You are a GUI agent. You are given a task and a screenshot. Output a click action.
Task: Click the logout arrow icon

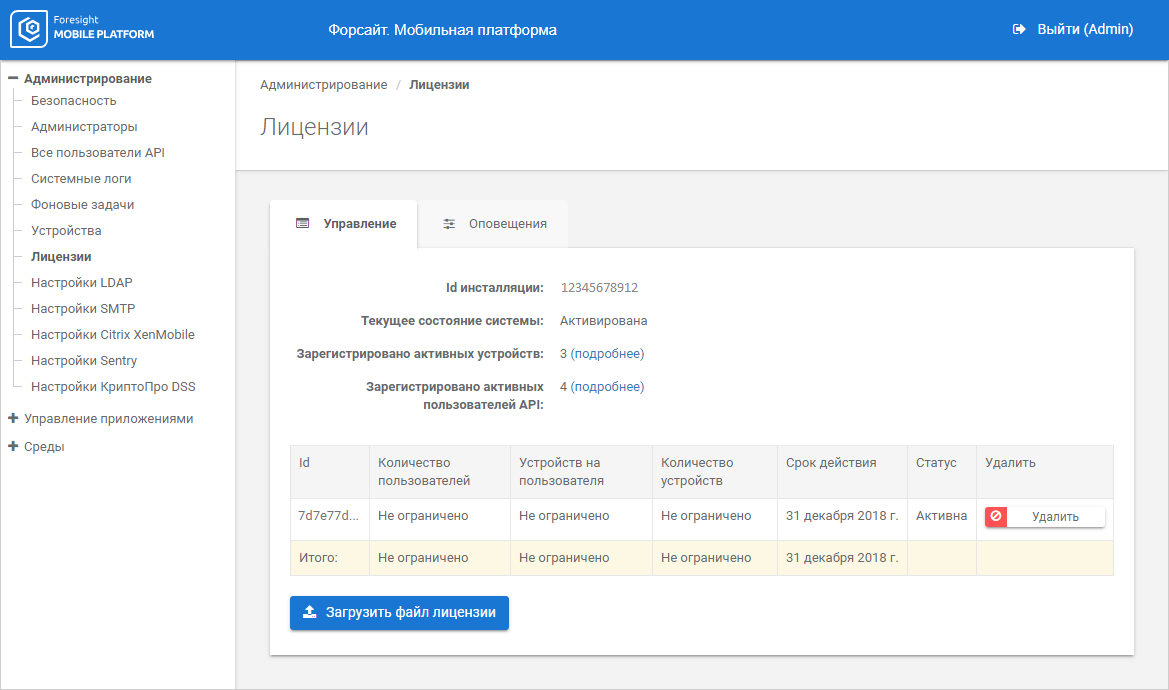[x=1019, y=30]
